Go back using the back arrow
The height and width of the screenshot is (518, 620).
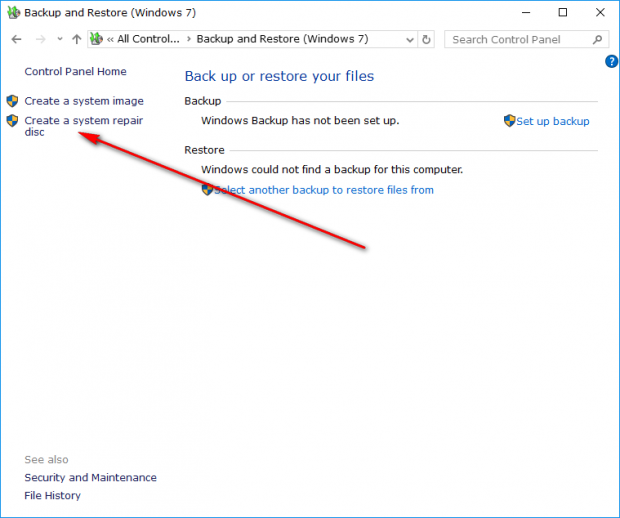[x=16, y=39]
